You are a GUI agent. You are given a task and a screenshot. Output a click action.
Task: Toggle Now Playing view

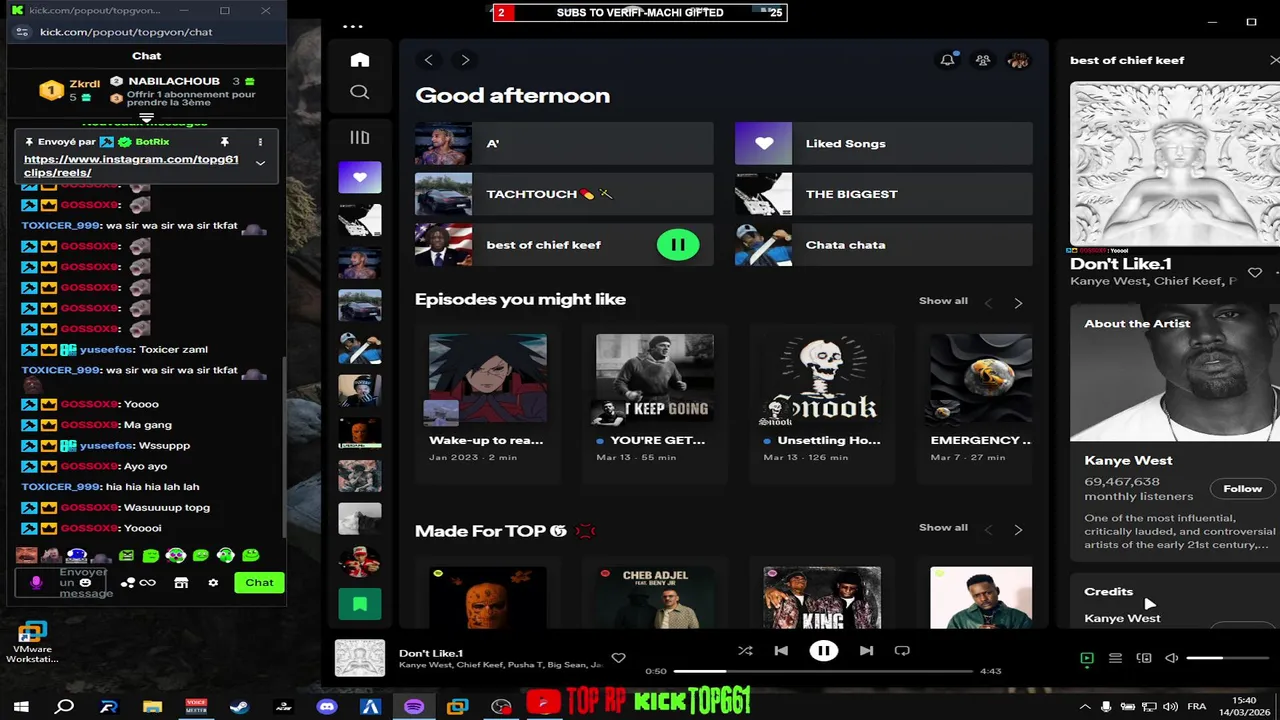[x=1087, y=658]
